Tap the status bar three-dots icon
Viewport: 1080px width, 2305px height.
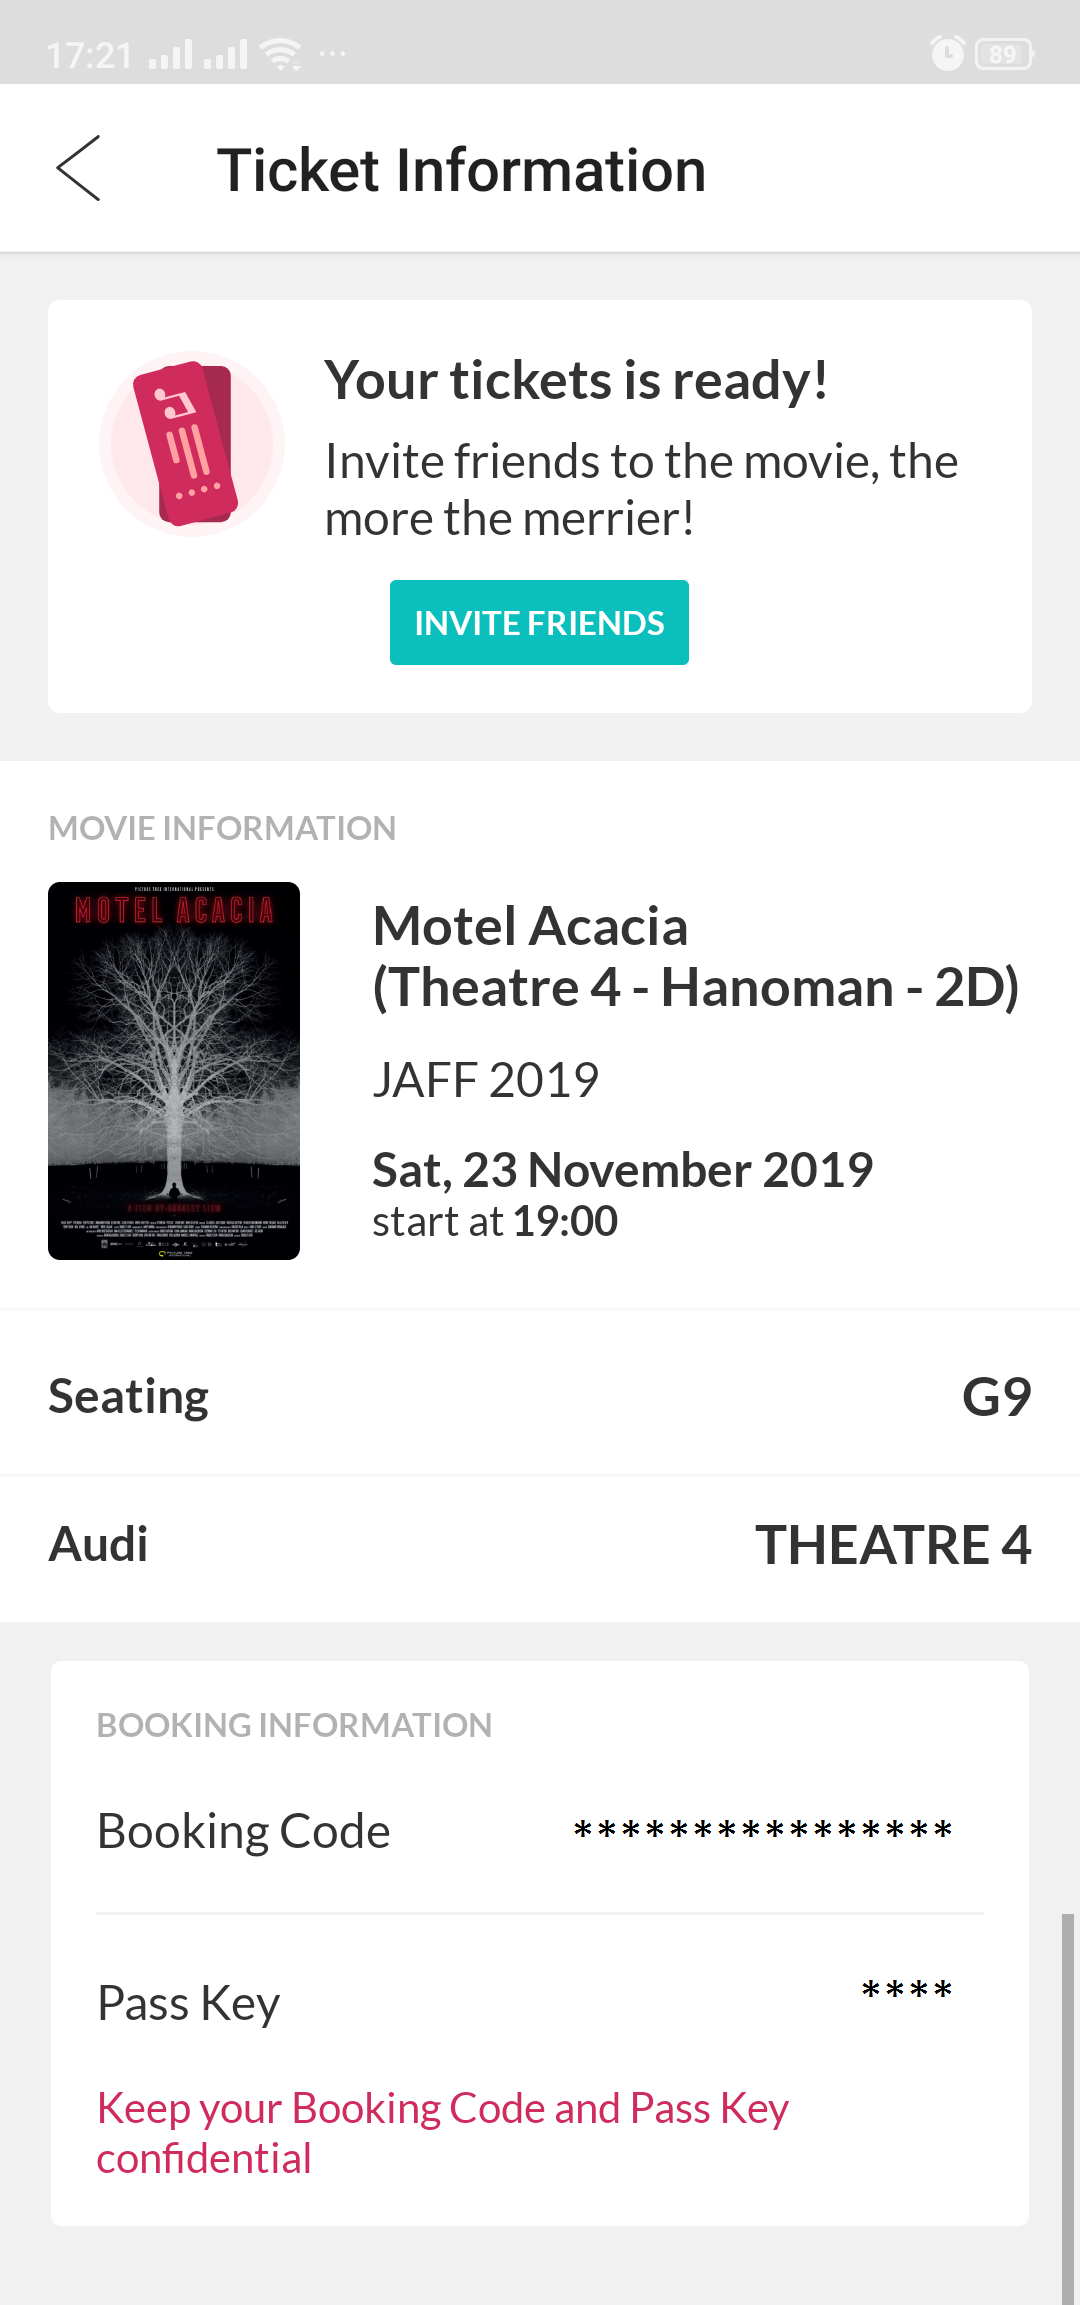[332, 53]
